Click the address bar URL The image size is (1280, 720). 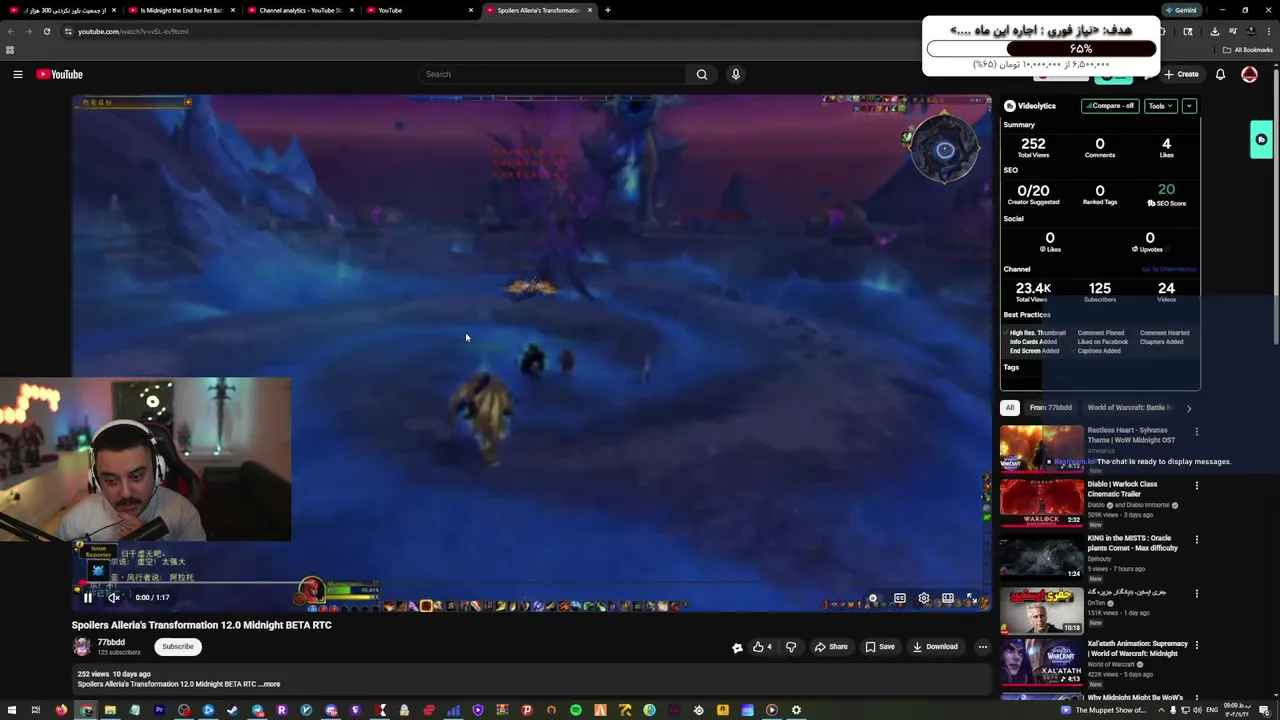133,31
